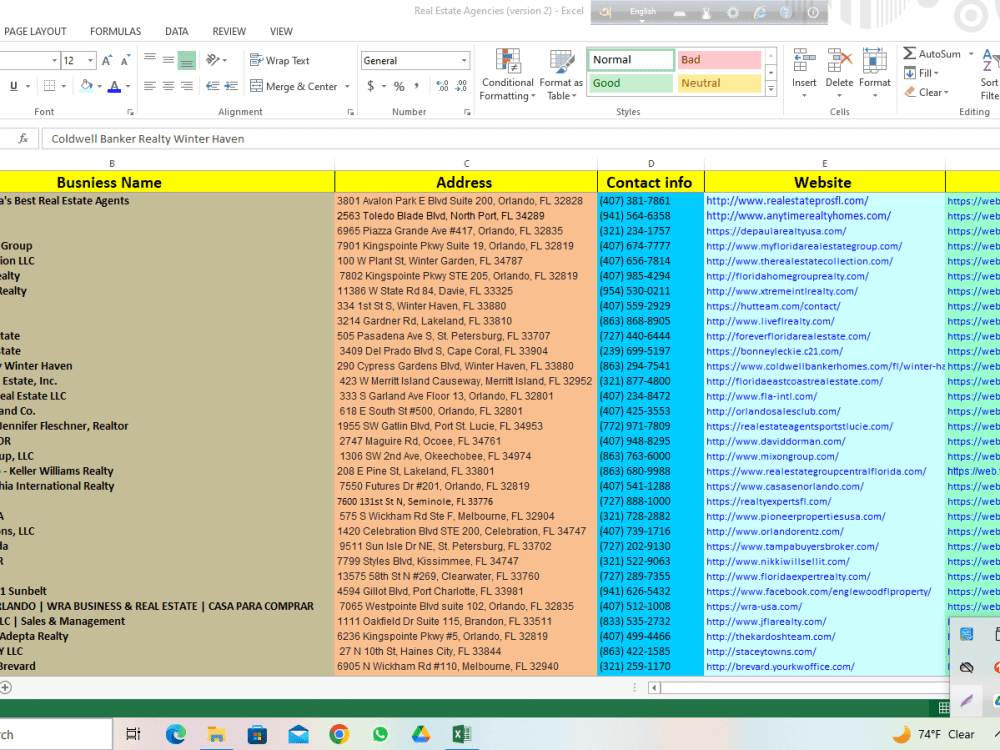Open the realestateprosfl.com link
Image resolution: width=1000 pixels, height=750 pixels.
pyautogui.click(x=787, y=201)
